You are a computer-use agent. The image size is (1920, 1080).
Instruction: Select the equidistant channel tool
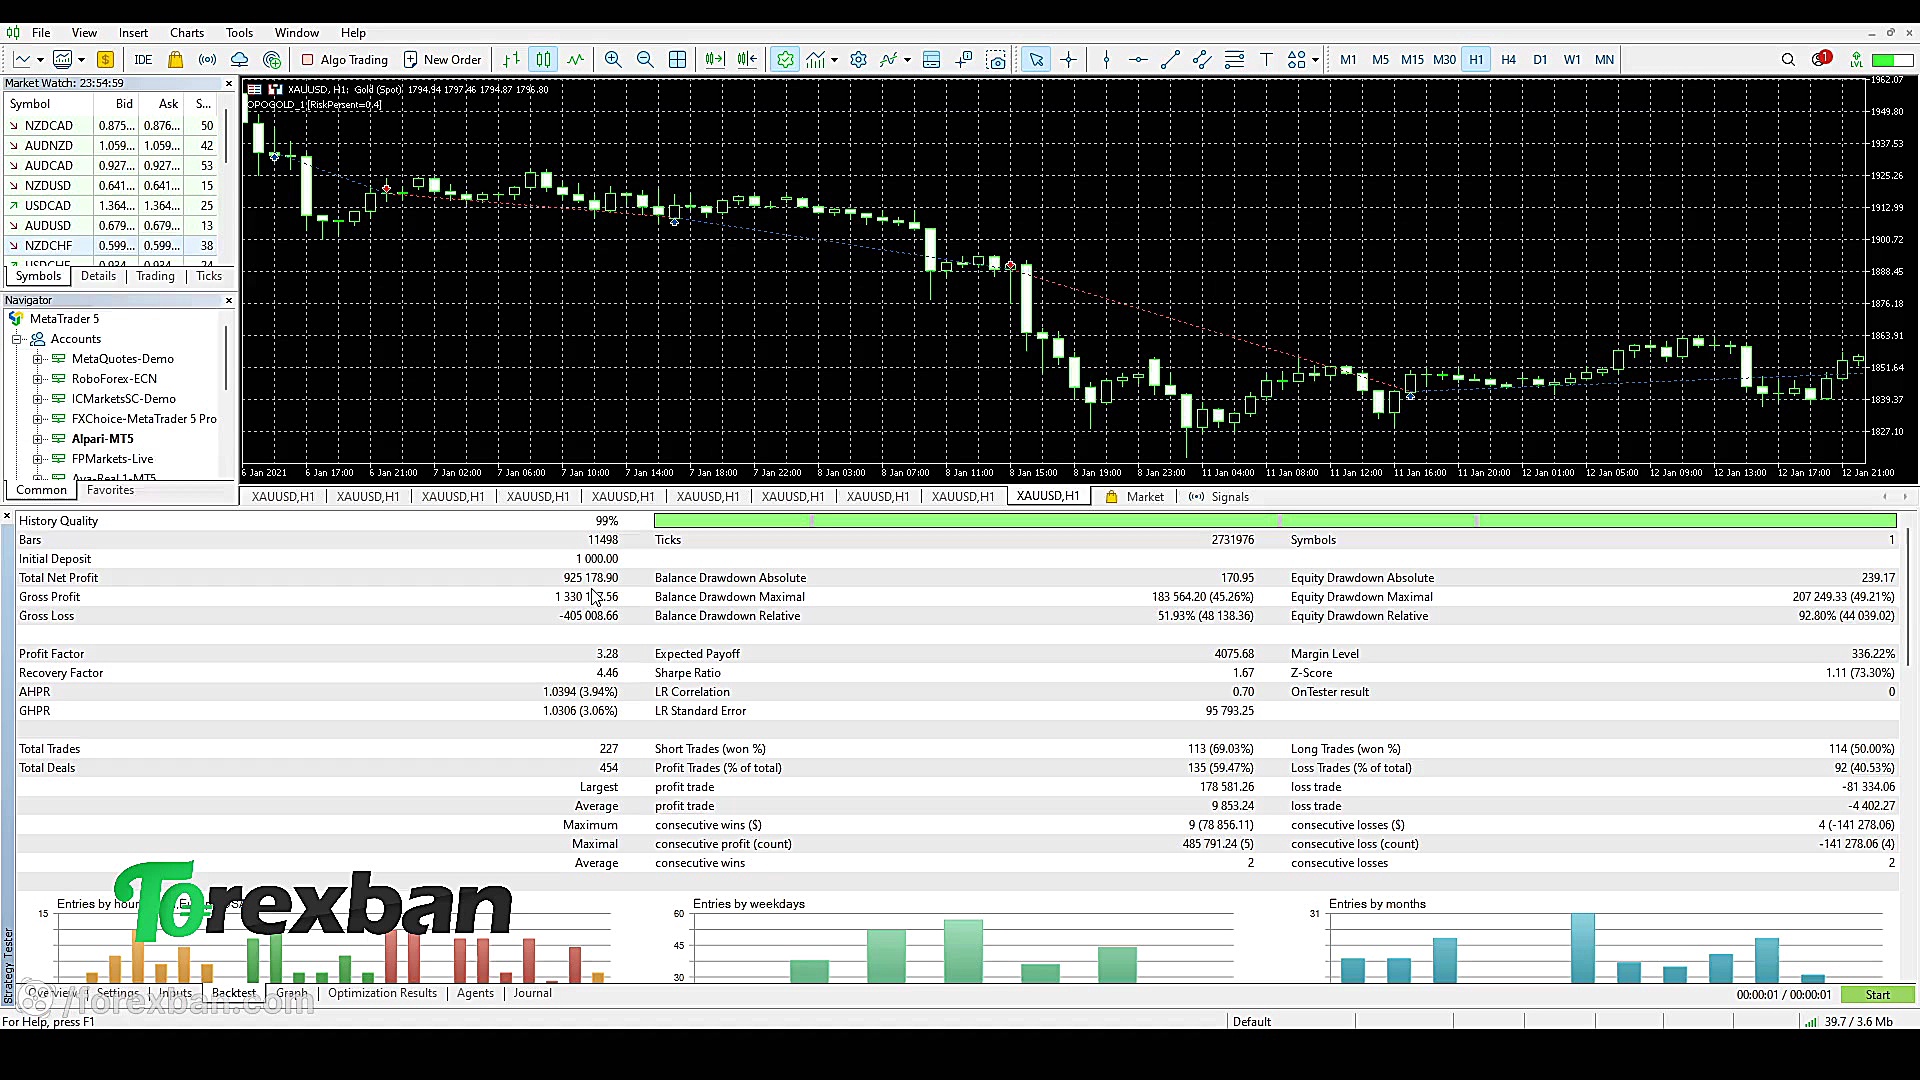[x=1202, y=60]
